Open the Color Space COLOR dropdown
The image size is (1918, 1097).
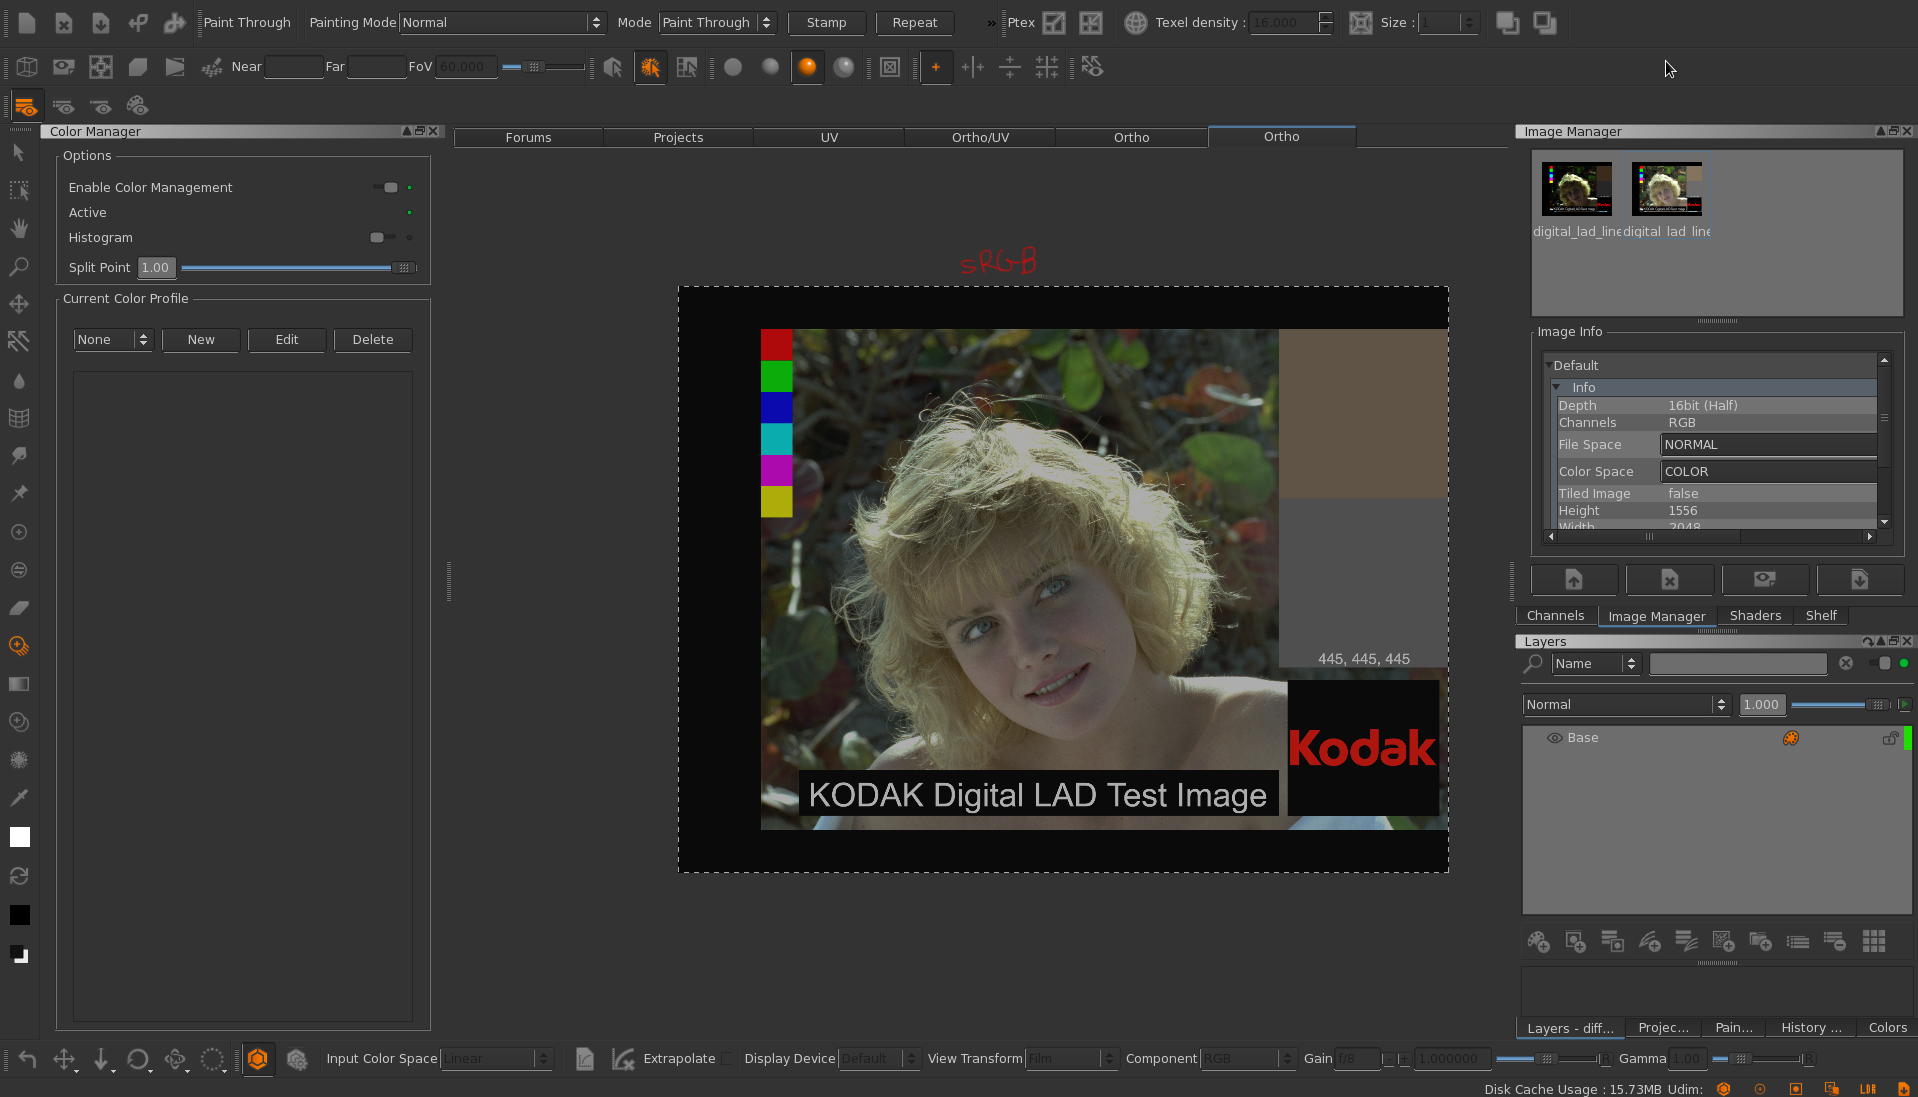pyautogui.click(x=1768, y=472)
